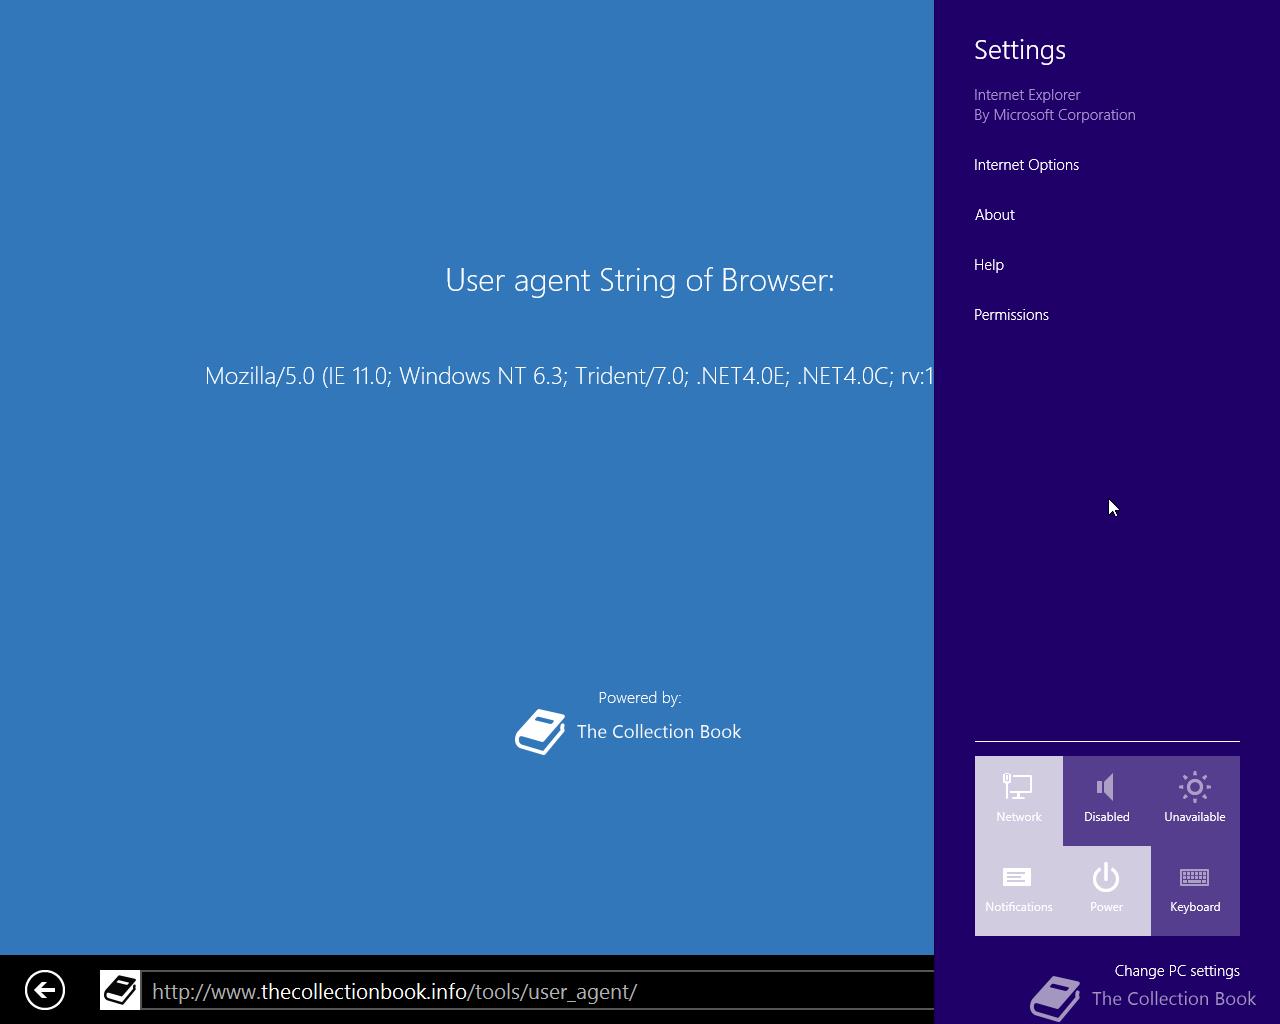This screenshot has height=1024, width=1280.
Task: Click the Mozilla/5.0 user agent string text
Action: click(x=569, y=376)
